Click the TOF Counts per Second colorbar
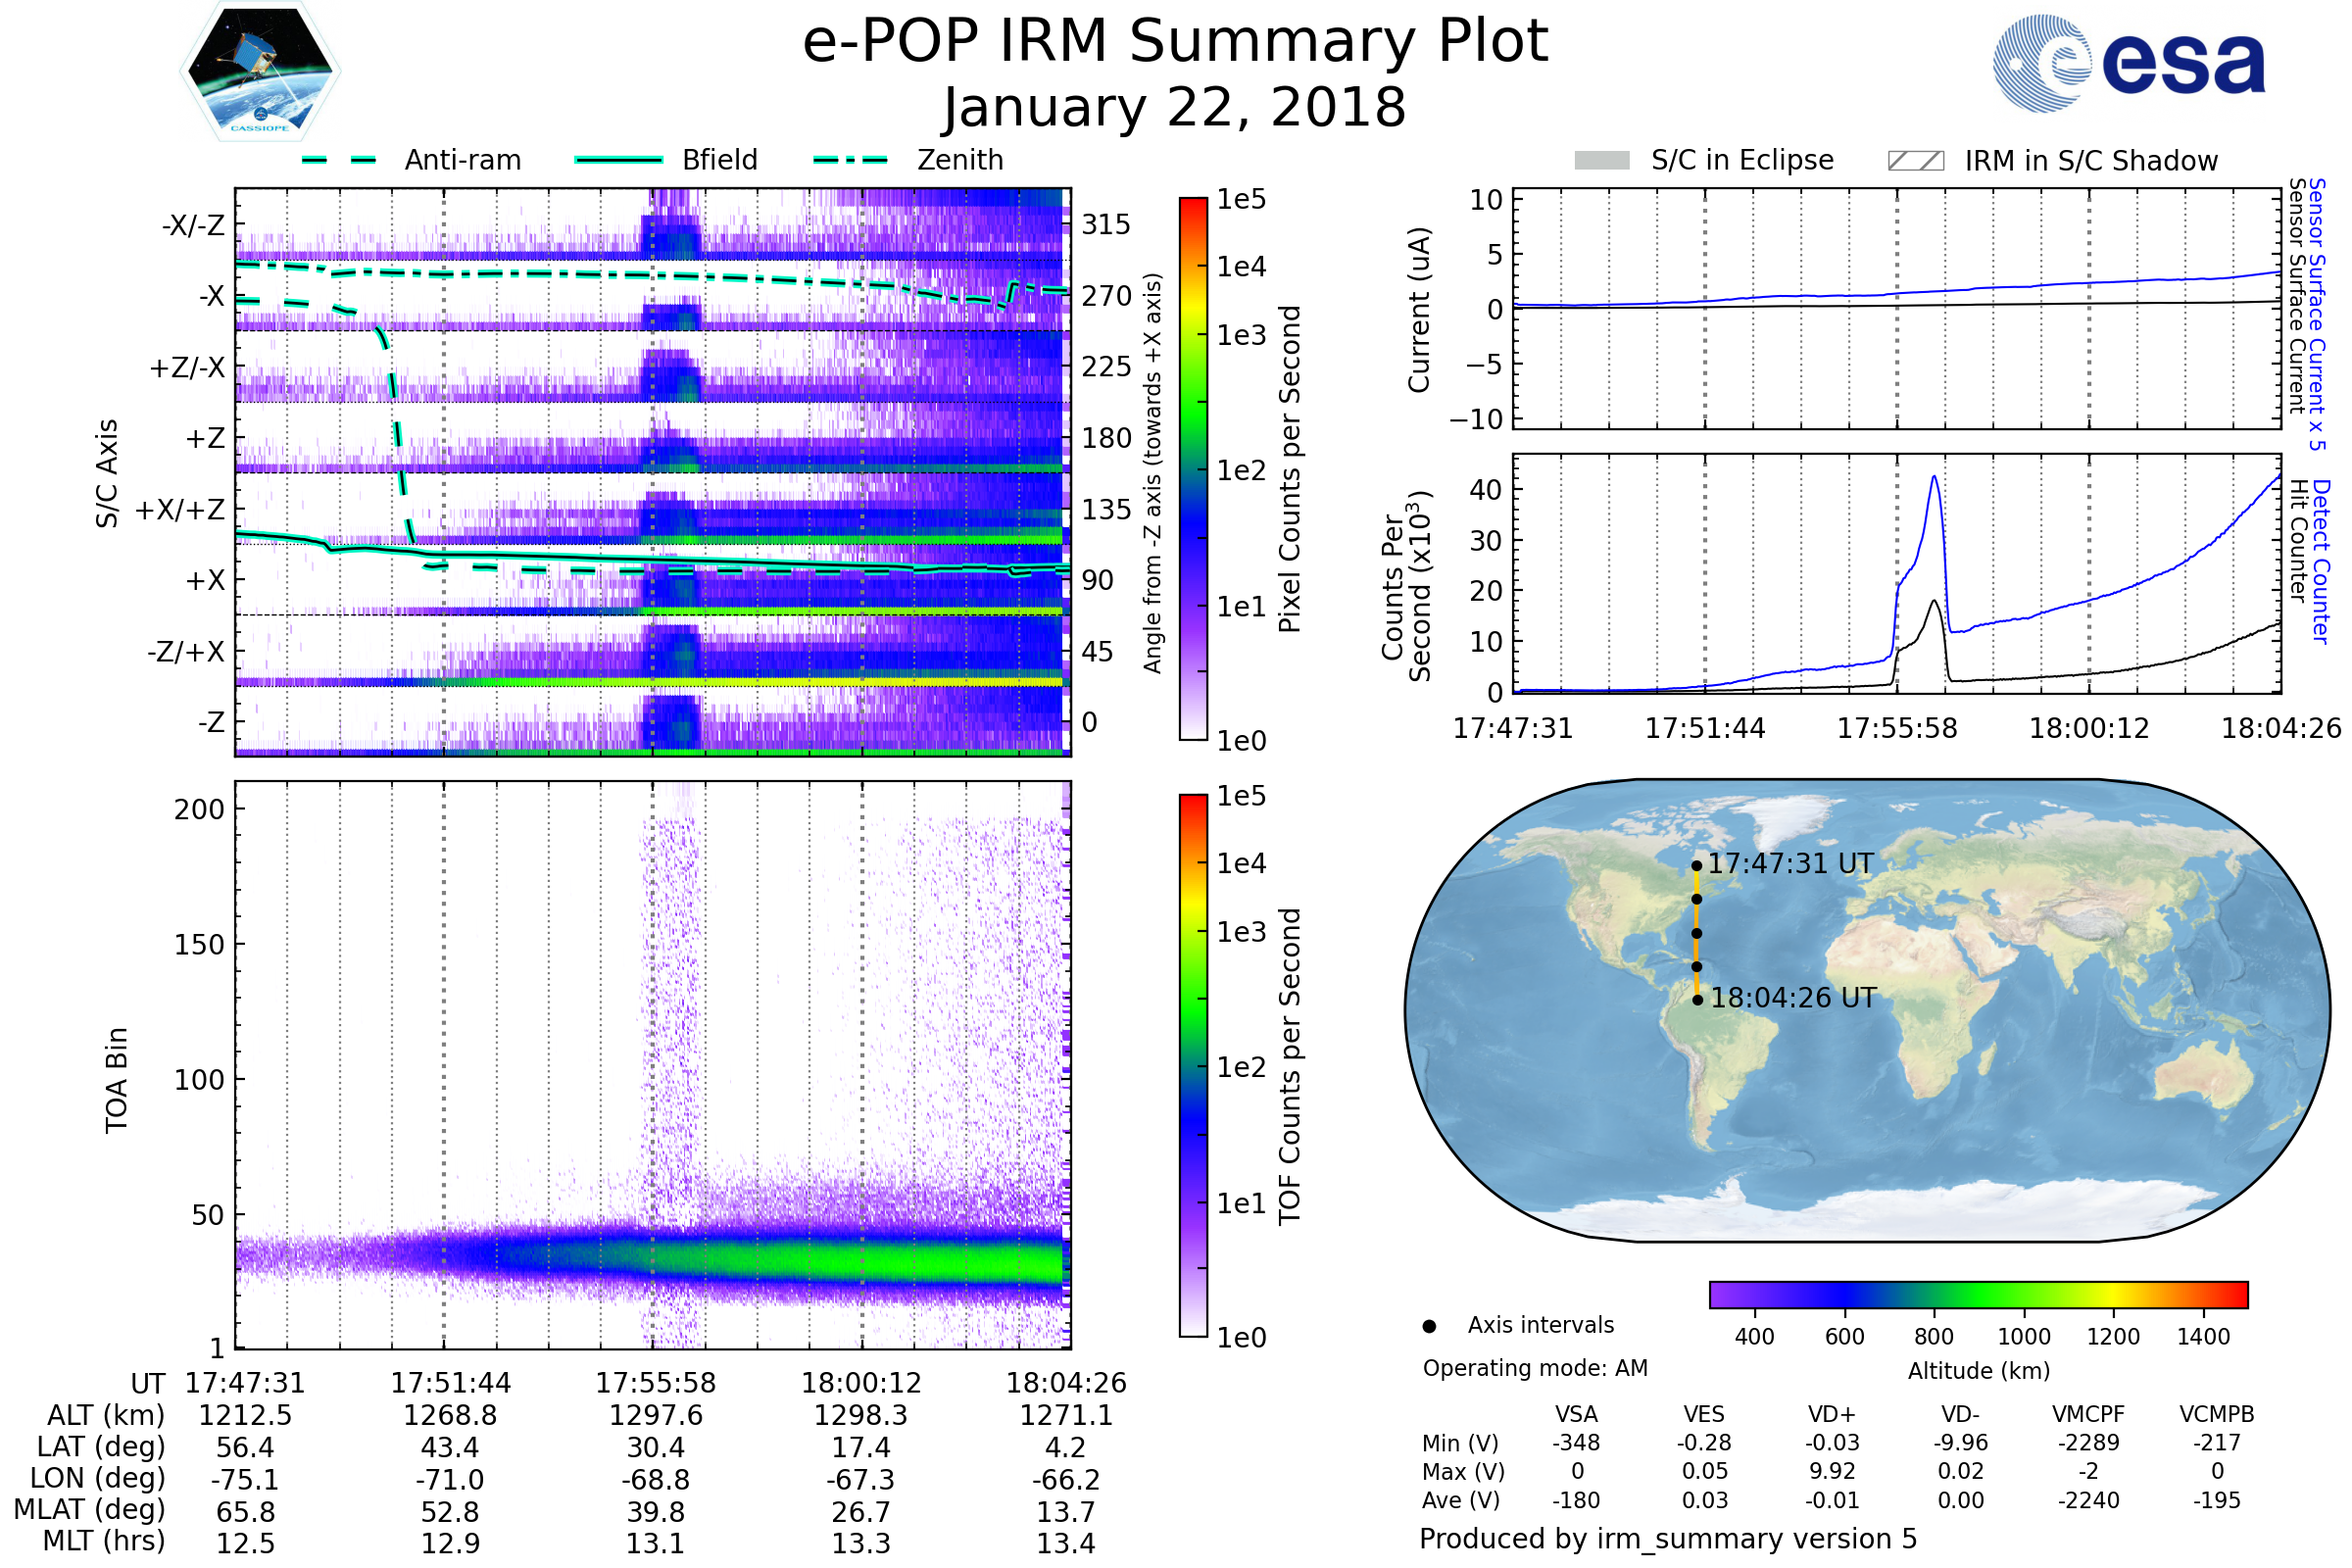The image size is (2352, 1568). click(x=1193, y=1065)
